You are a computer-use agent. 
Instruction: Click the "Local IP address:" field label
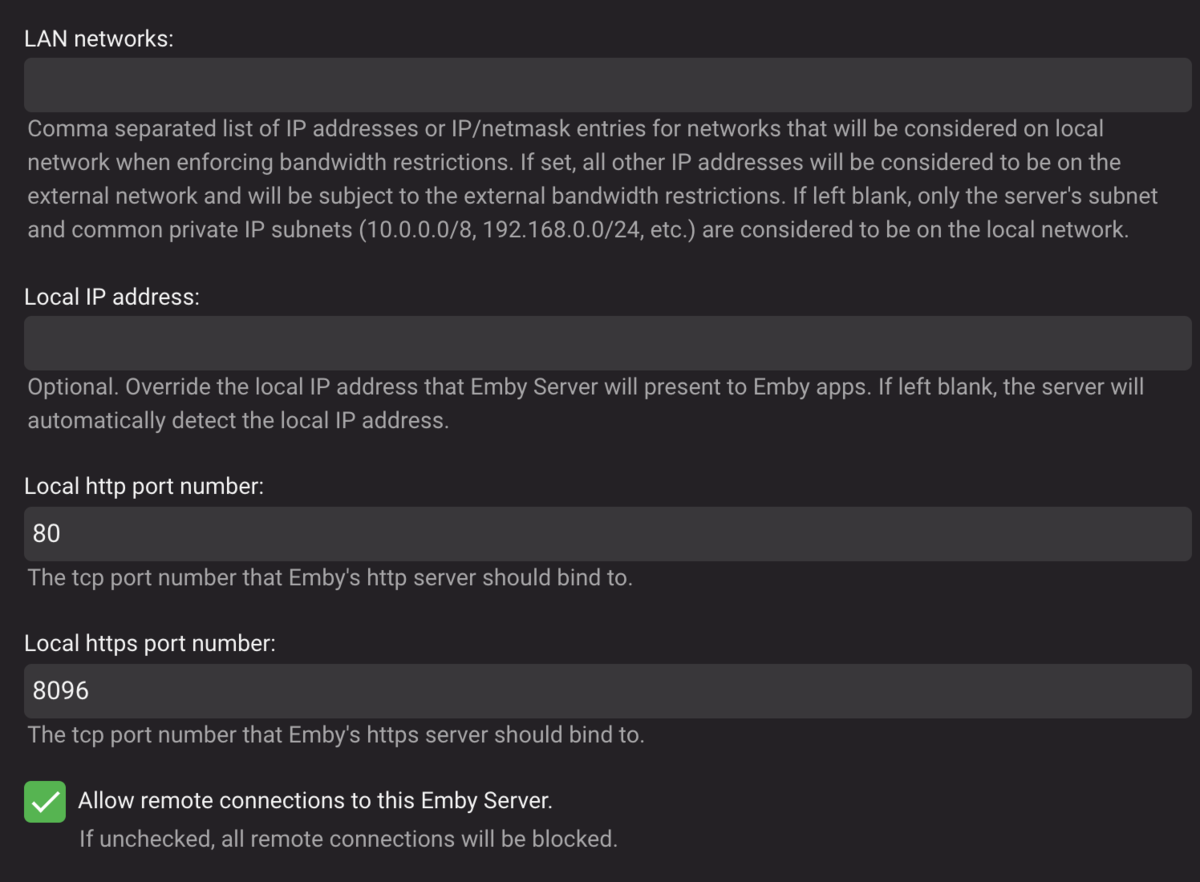[x=112, y=298]
